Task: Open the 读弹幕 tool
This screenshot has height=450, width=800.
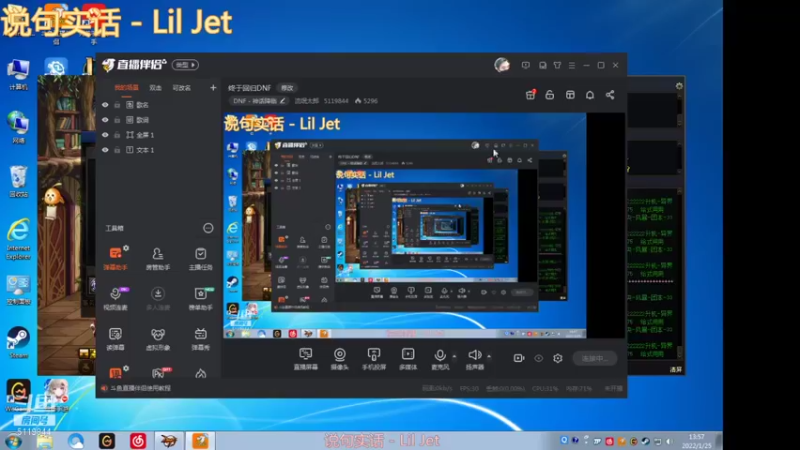Action: pos(115,338)
